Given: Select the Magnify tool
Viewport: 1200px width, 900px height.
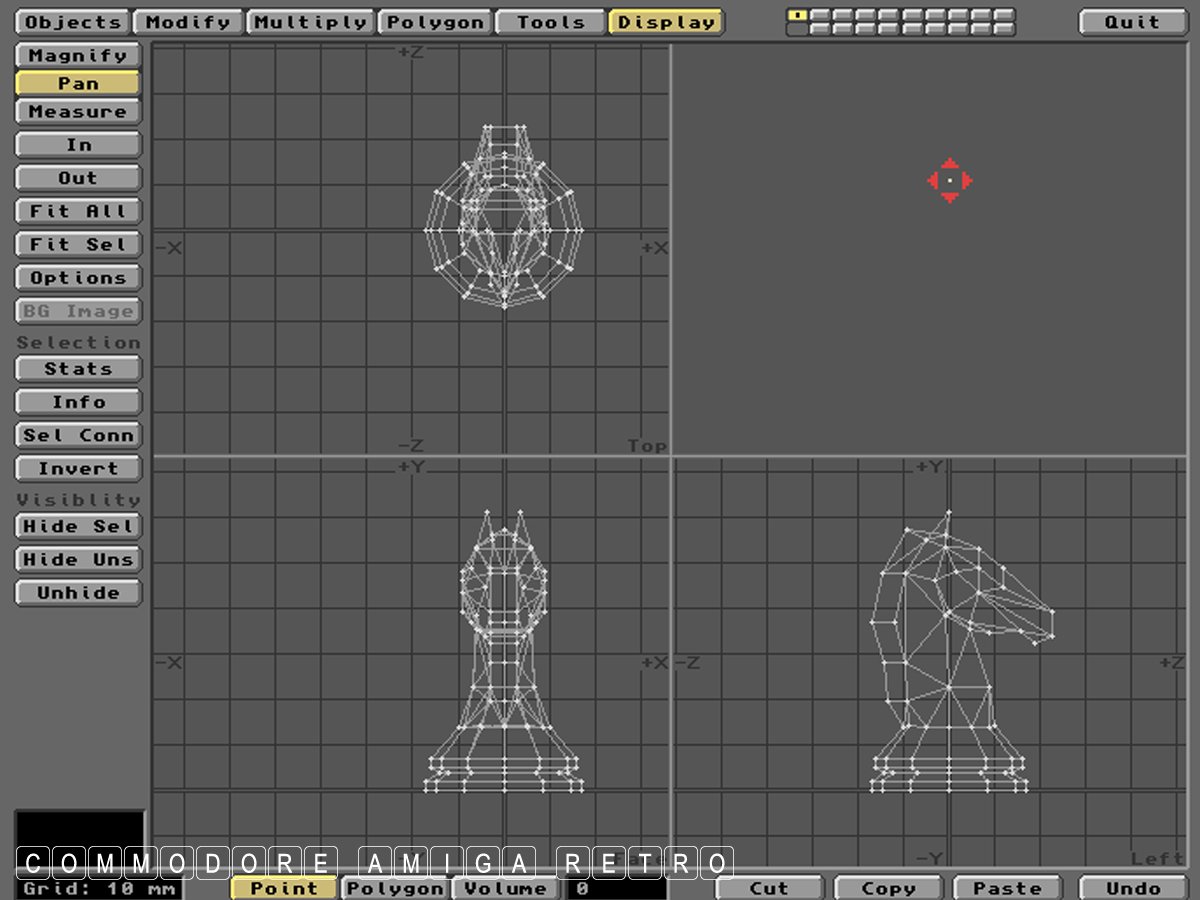Looking at the screenshot, I should click(x=78, y=56).
